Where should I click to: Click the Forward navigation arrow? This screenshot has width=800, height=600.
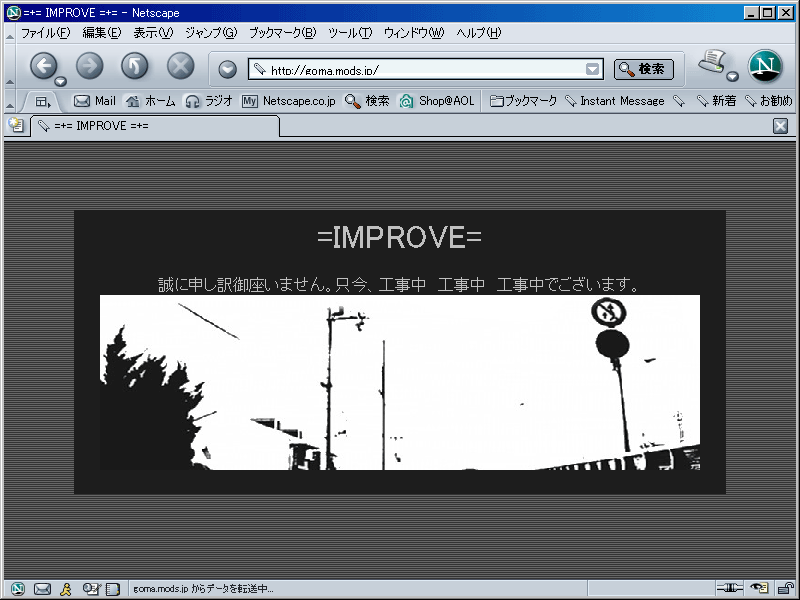(89, 66)
